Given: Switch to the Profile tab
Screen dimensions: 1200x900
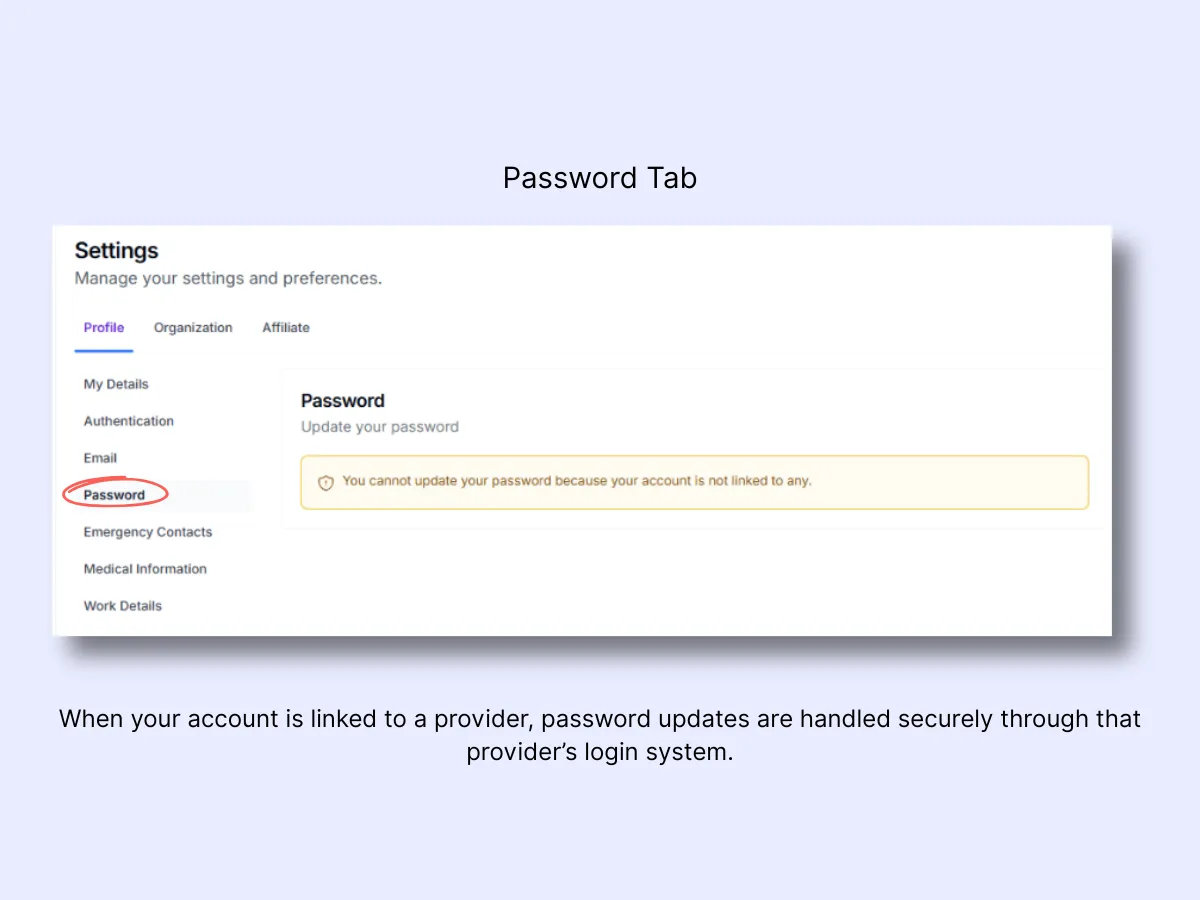Looking at the screenshot, I should click(104, 328).
